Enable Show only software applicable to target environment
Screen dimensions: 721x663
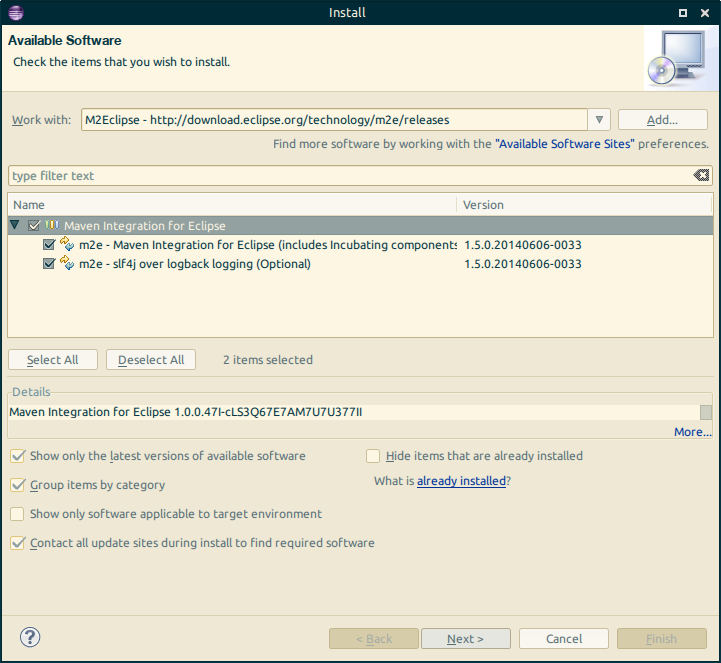17,514
